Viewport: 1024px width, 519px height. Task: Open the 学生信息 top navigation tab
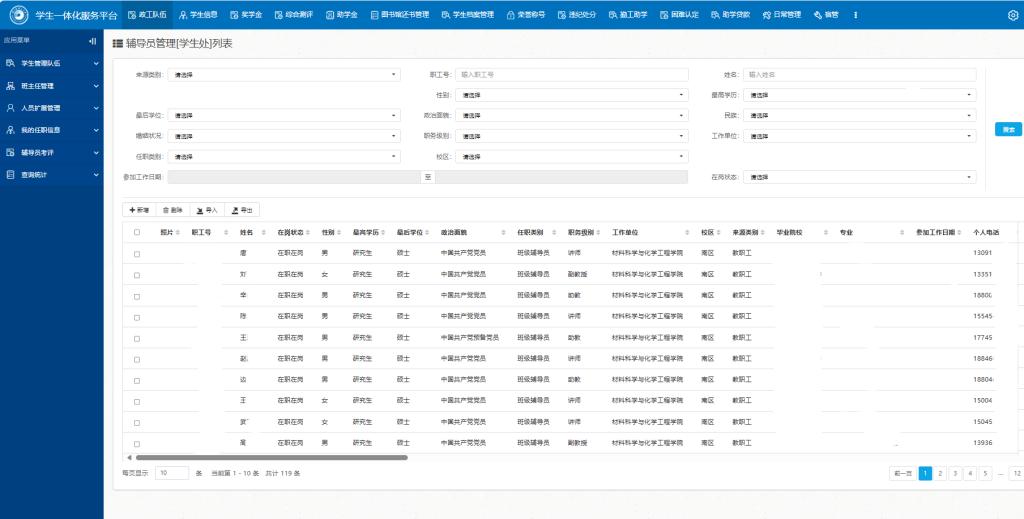(198, 15)
